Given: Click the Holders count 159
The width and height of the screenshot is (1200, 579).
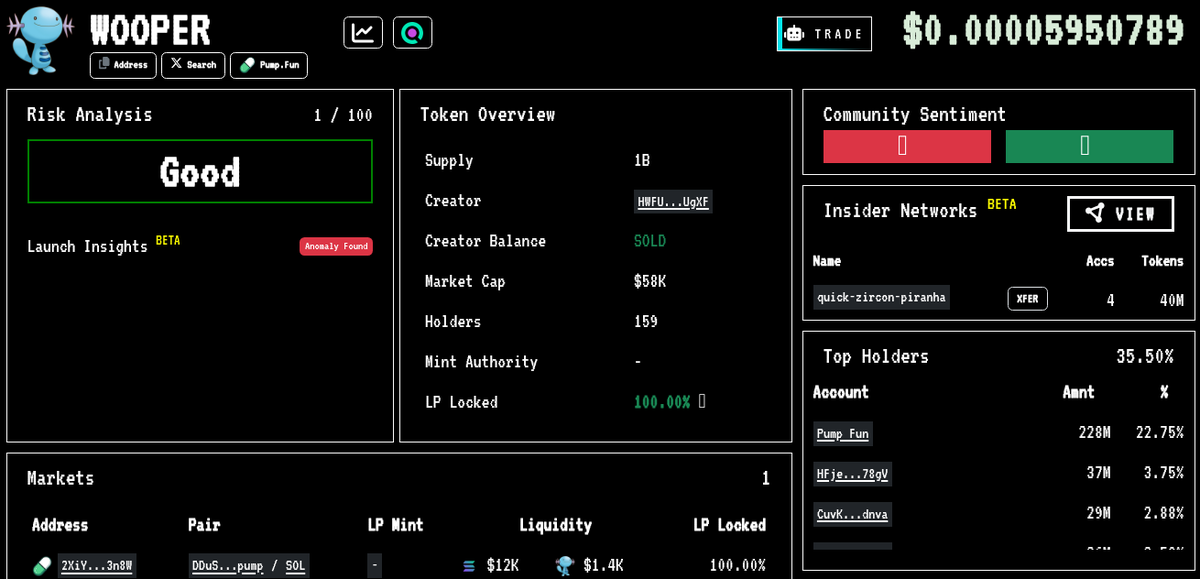Looking at the screenshot, I should point(646,321).
